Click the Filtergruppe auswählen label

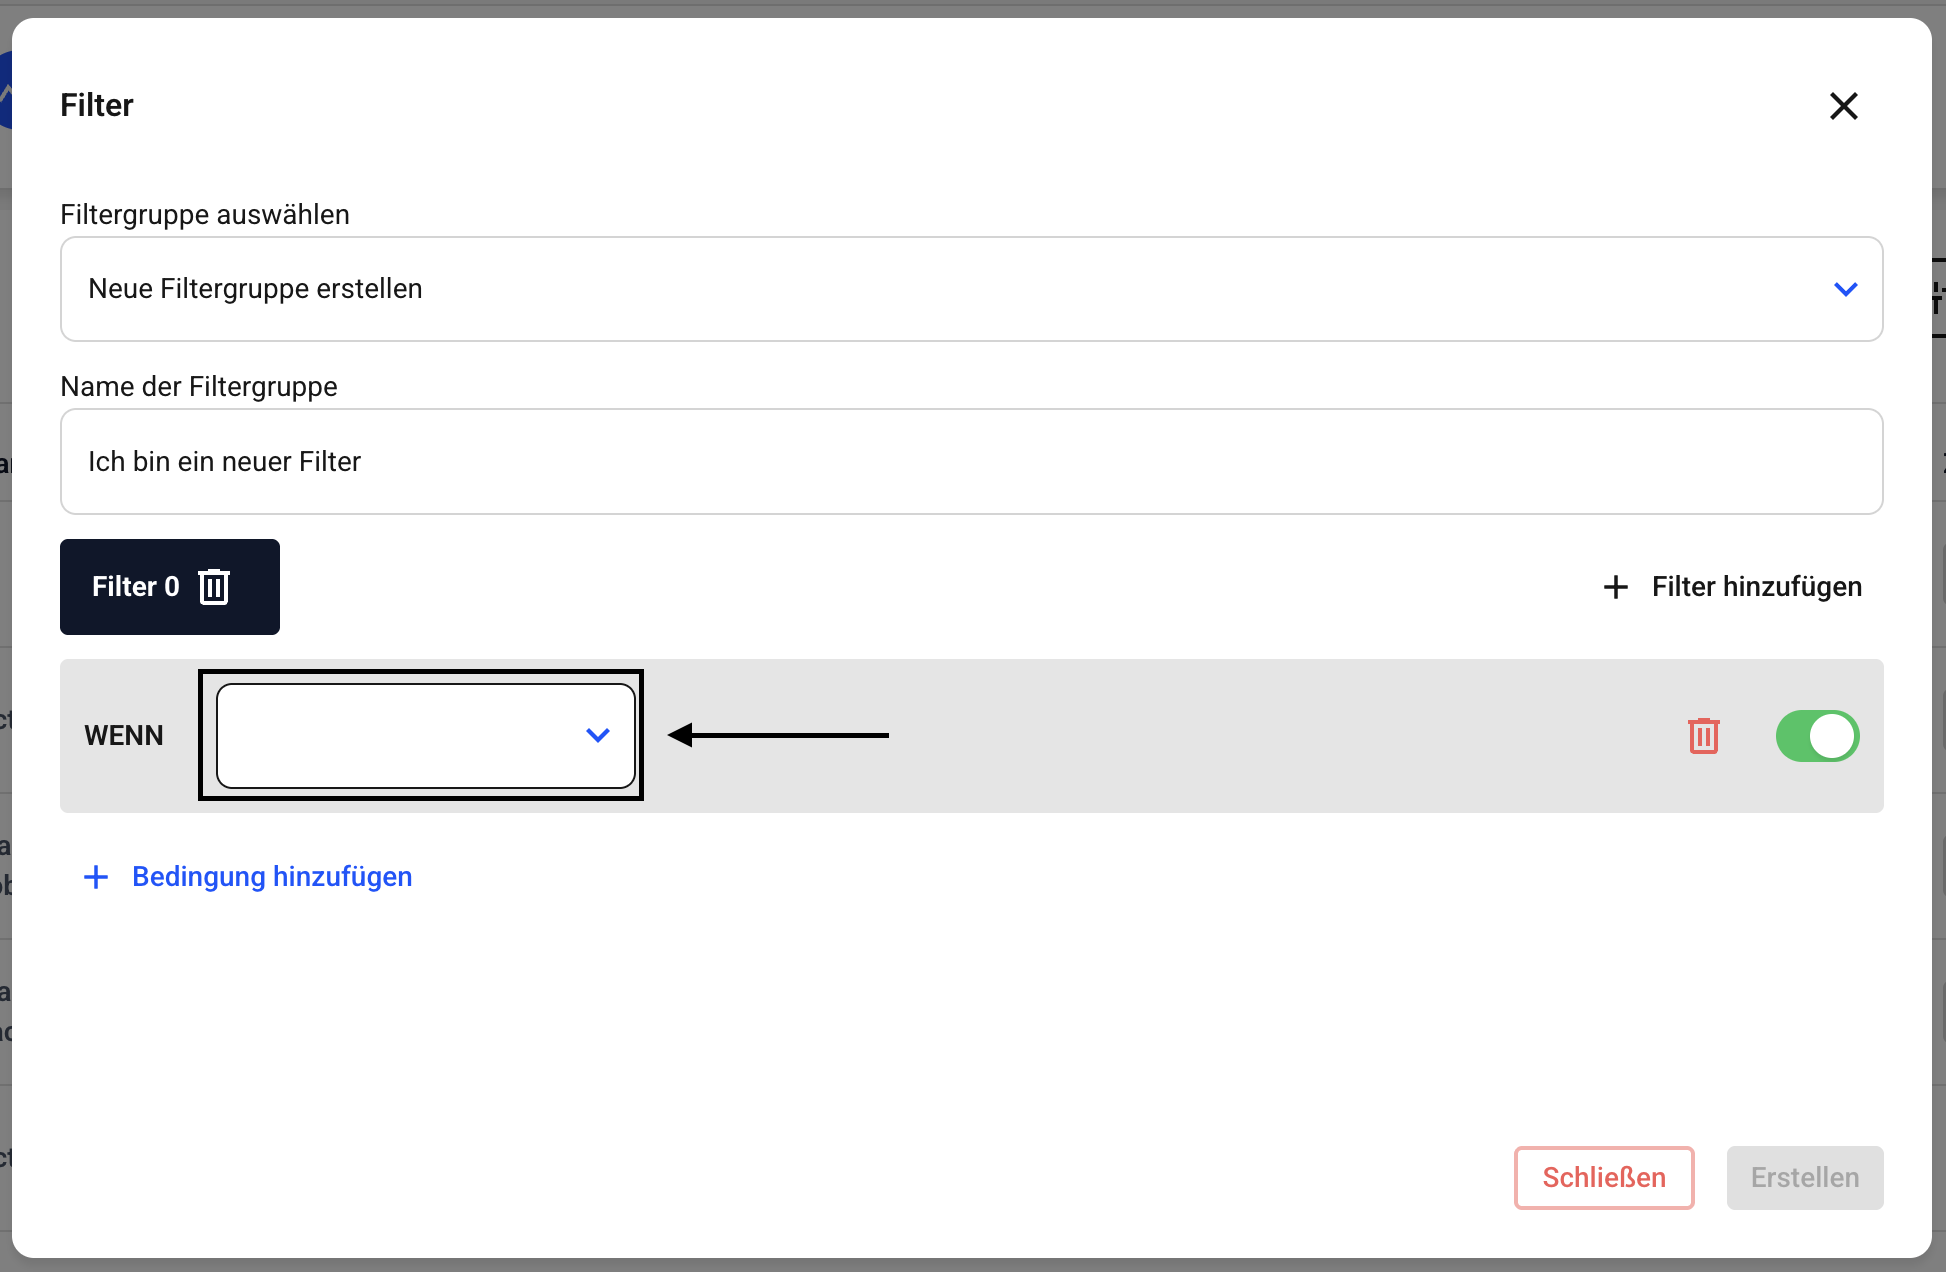[x=205, y=215]
